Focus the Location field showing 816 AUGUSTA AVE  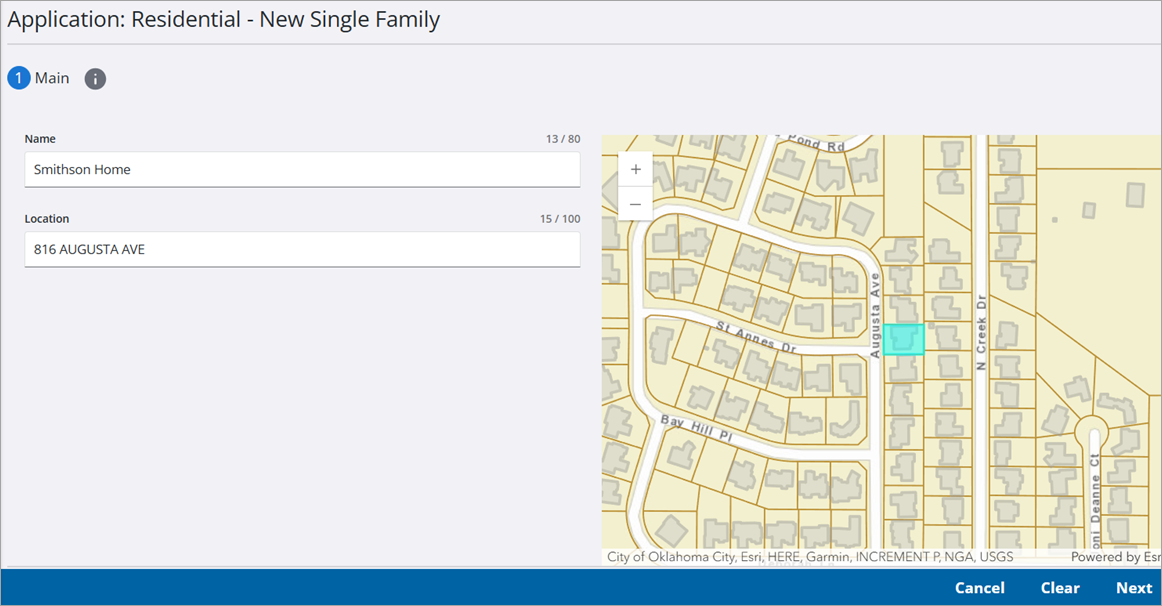pos(302,250)
